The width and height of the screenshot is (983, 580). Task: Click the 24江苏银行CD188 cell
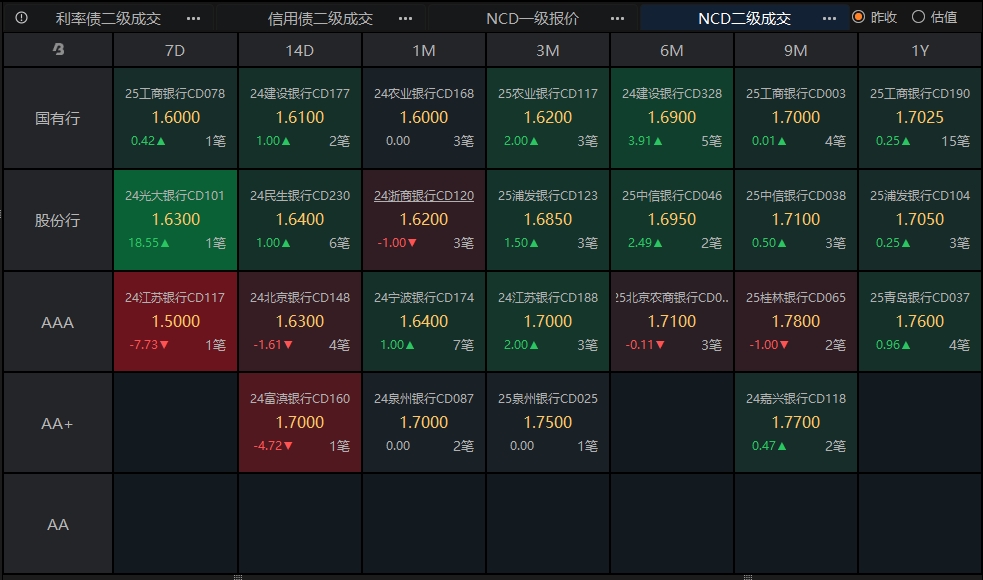[548, 322]
